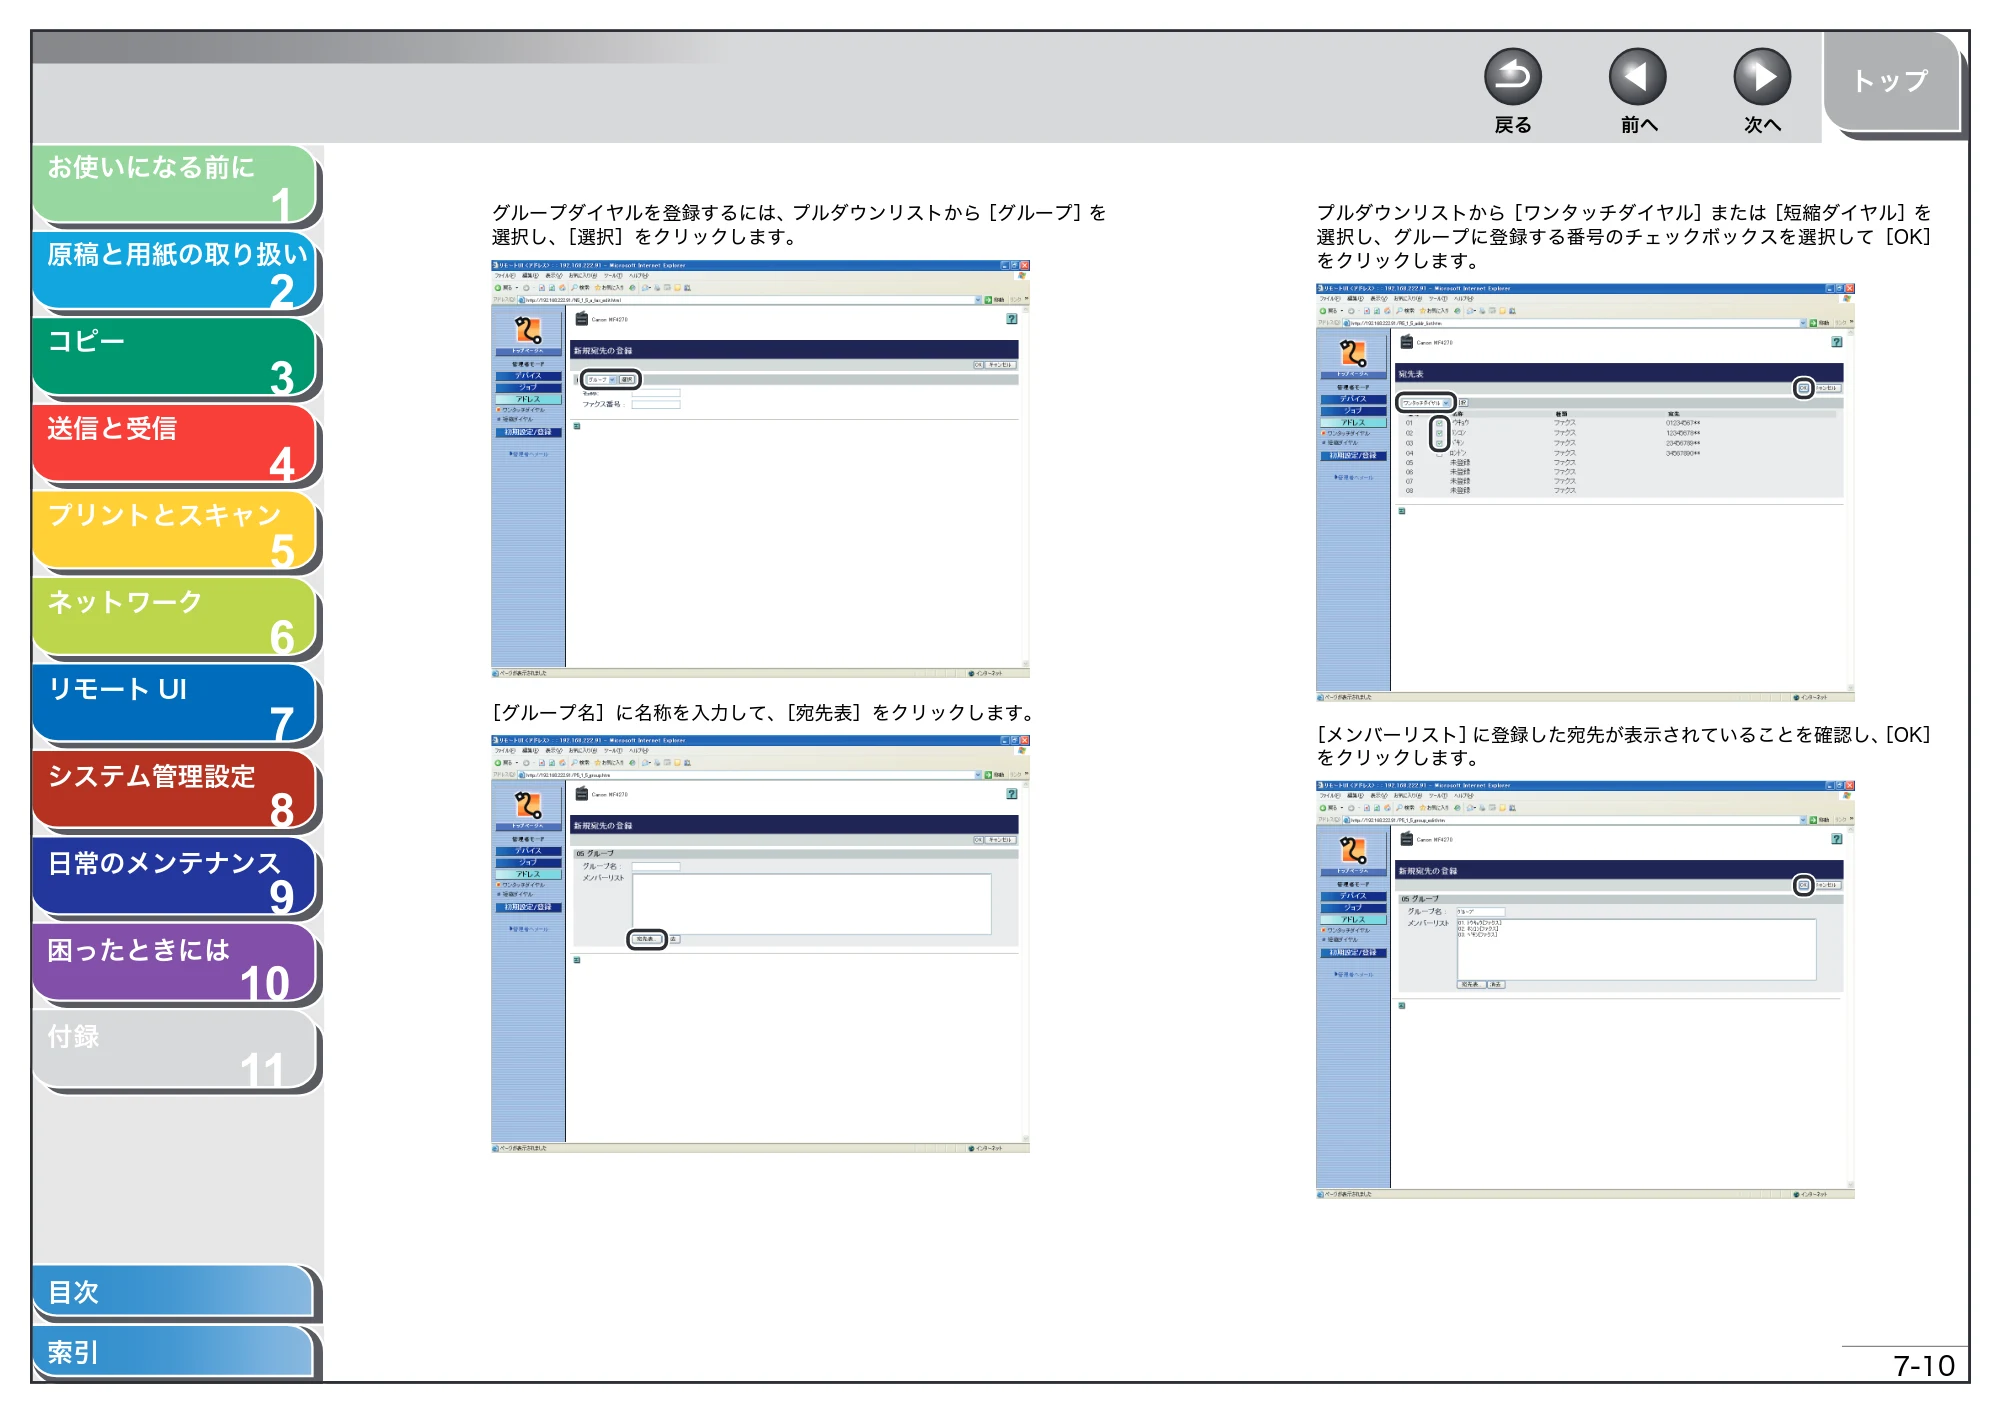This screenshot has width=2000, height=1414.
Task: Click the group type dropdown in top-left screenshot
Action: click(x=601, y=380)
